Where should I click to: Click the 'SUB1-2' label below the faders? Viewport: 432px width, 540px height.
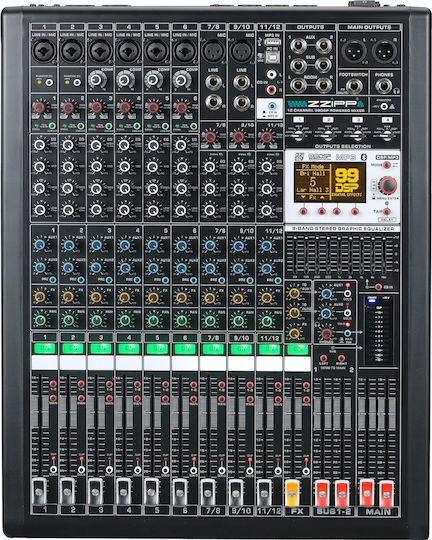tap(333, 511)
